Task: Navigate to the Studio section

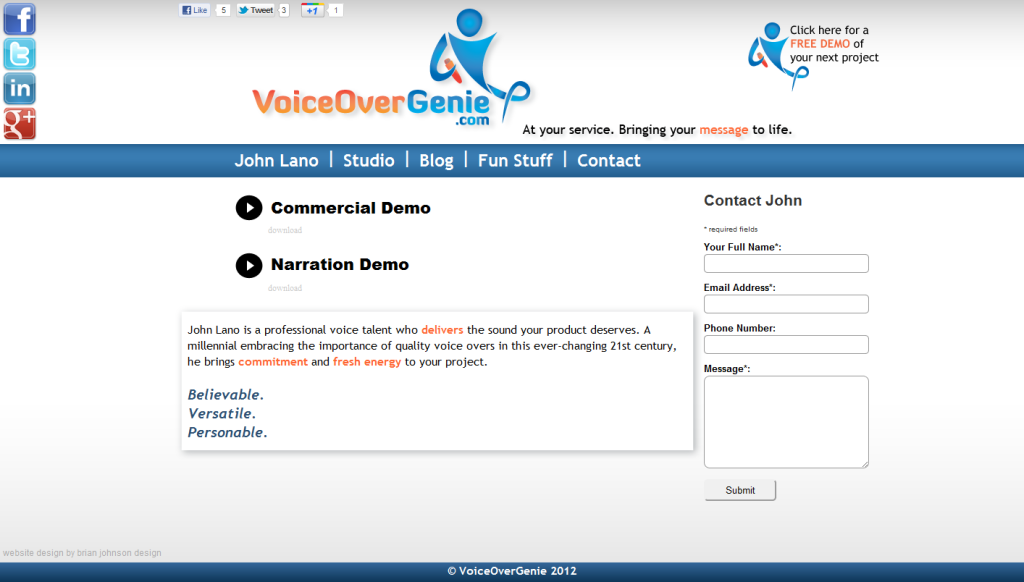Action: (368, 160)
